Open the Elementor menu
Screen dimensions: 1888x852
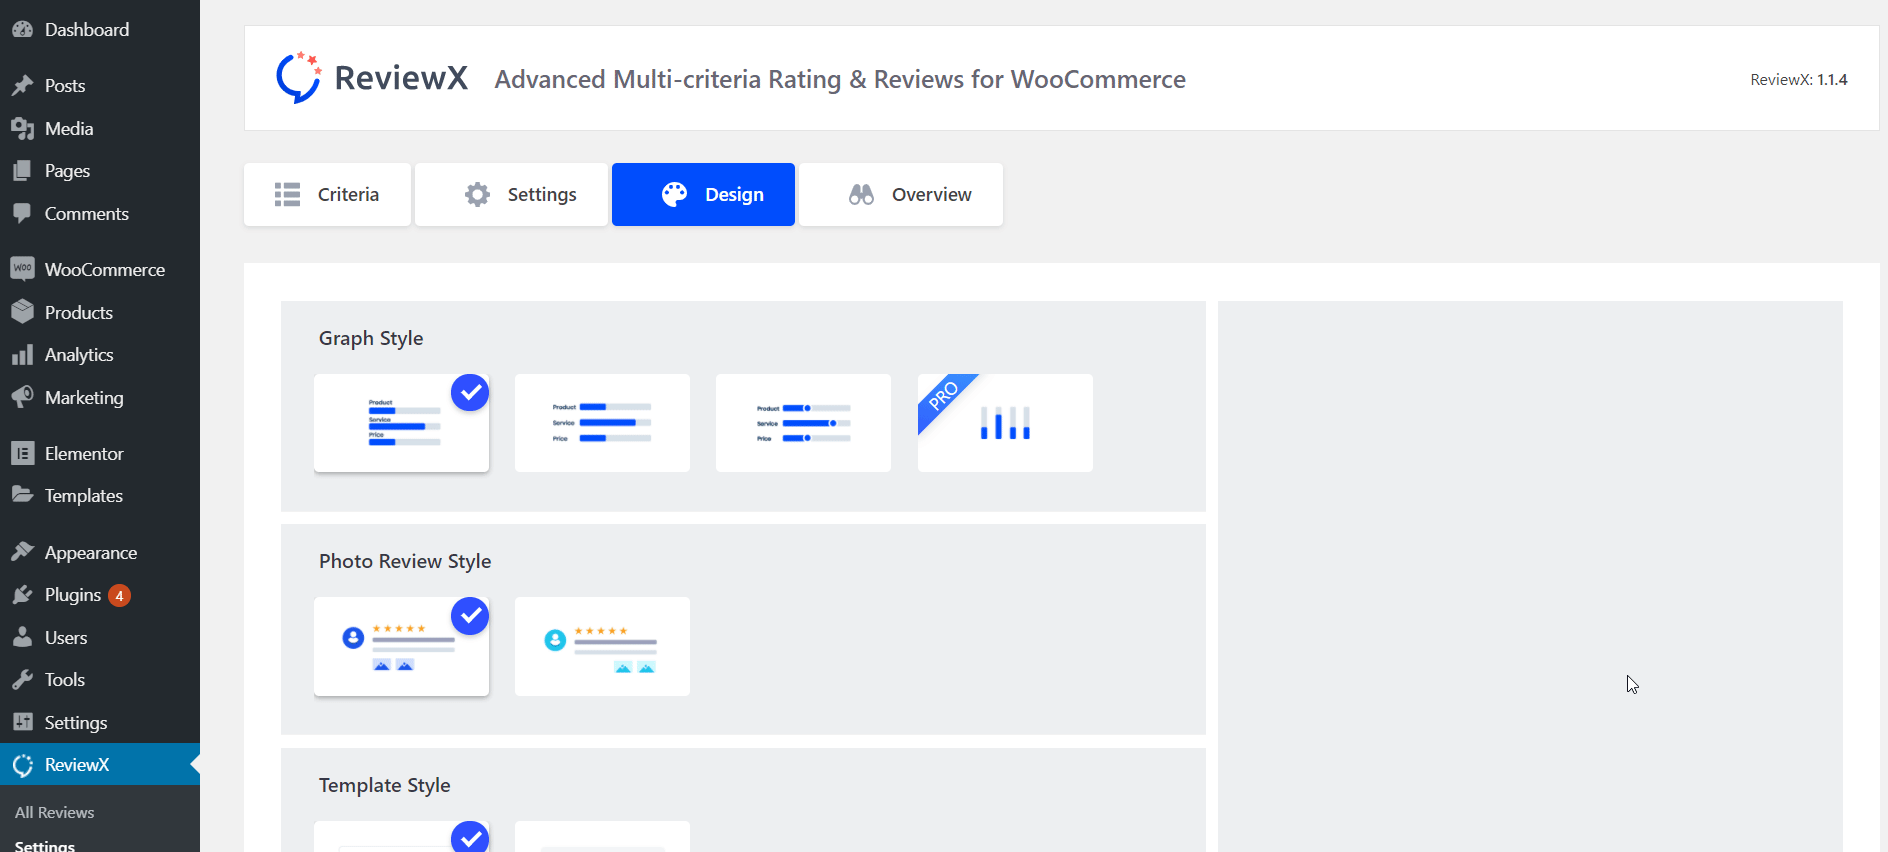pos(100,453)
